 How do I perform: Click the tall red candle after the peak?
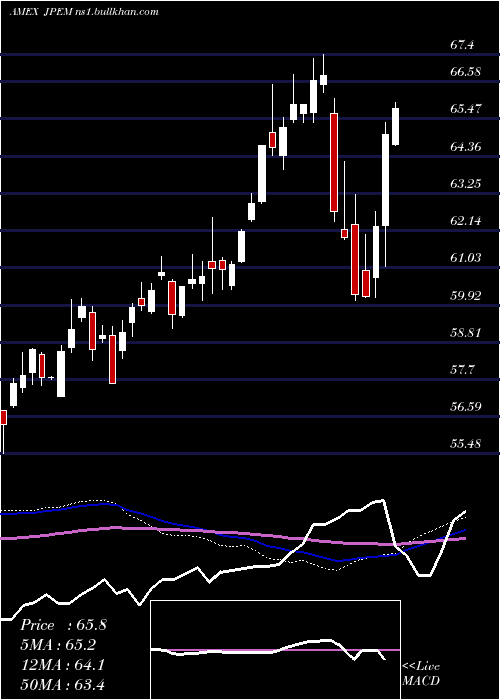pyautogui.click(x=334, y=162)
